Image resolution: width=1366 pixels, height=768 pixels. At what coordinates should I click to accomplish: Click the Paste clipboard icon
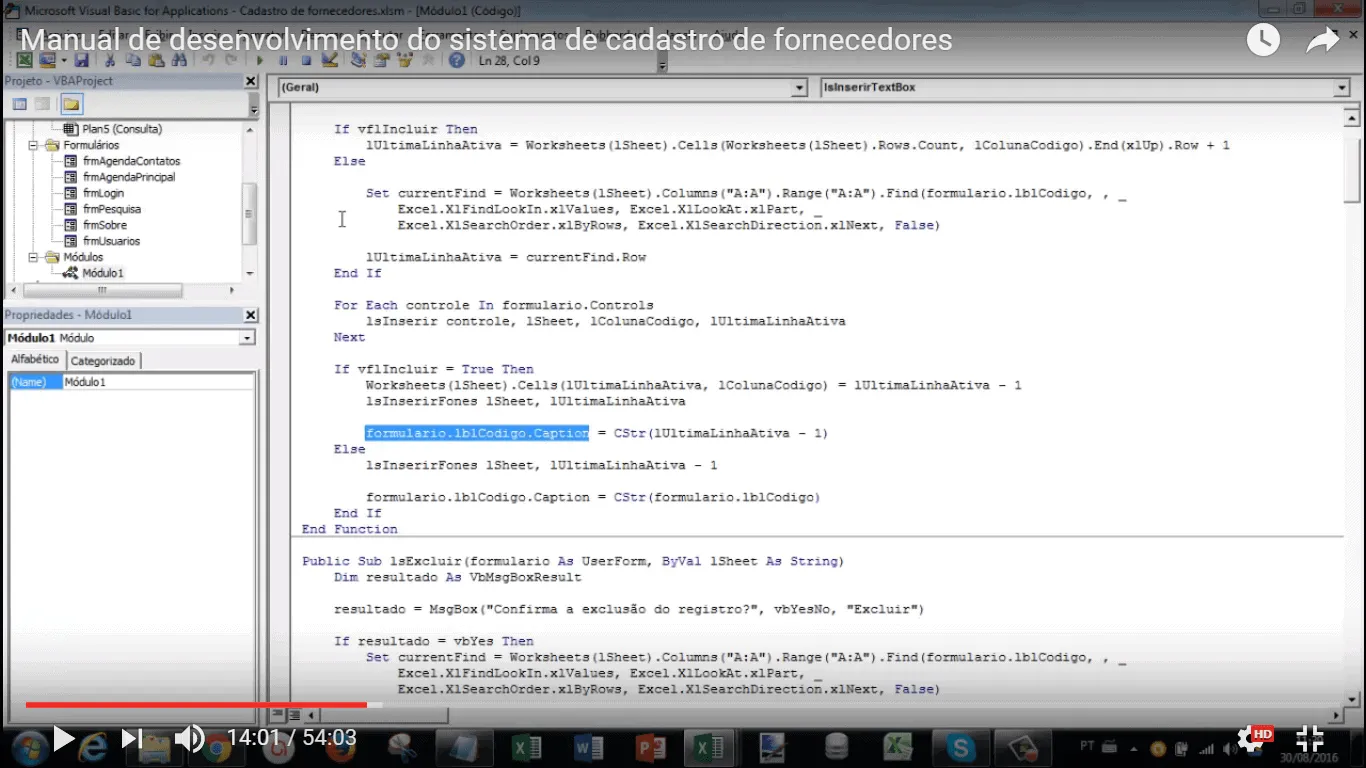(156, 61)
